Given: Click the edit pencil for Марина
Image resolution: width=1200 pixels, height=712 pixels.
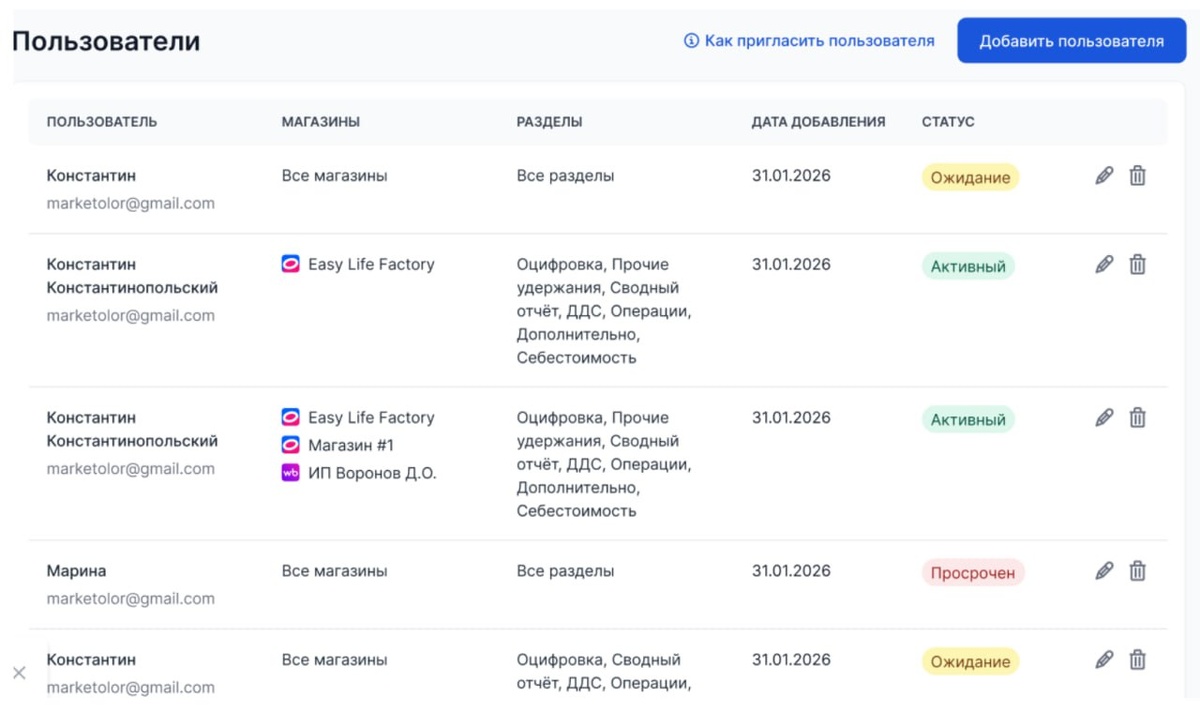Looking at the screenshot, I should coord(1104,571).
